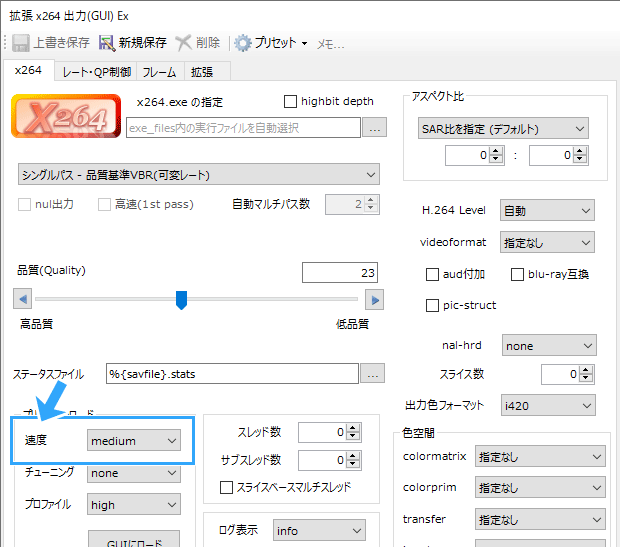Click the スライス数 value field
Image resolution: width=620 pixels, height=547 pixels.
click(x=560, y=374)
